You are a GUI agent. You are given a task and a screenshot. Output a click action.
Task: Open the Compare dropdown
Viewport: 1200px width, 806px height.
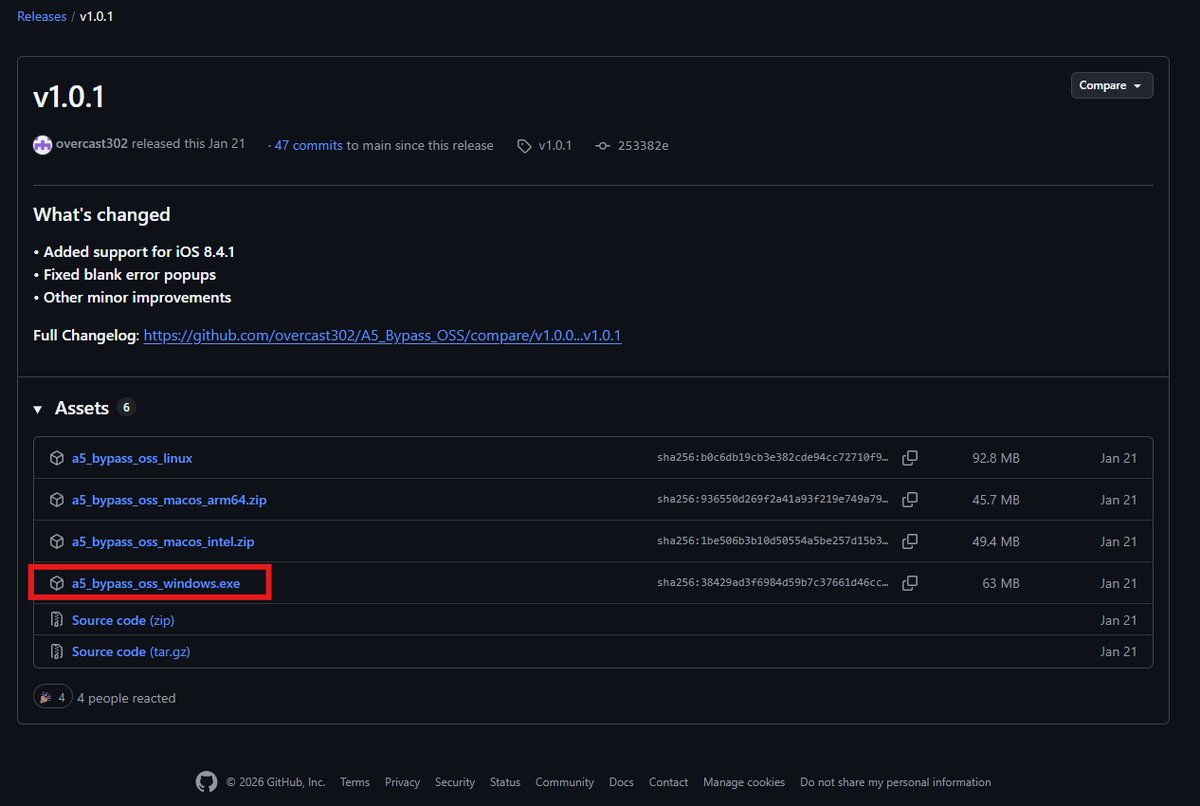tap(1111, 85)
